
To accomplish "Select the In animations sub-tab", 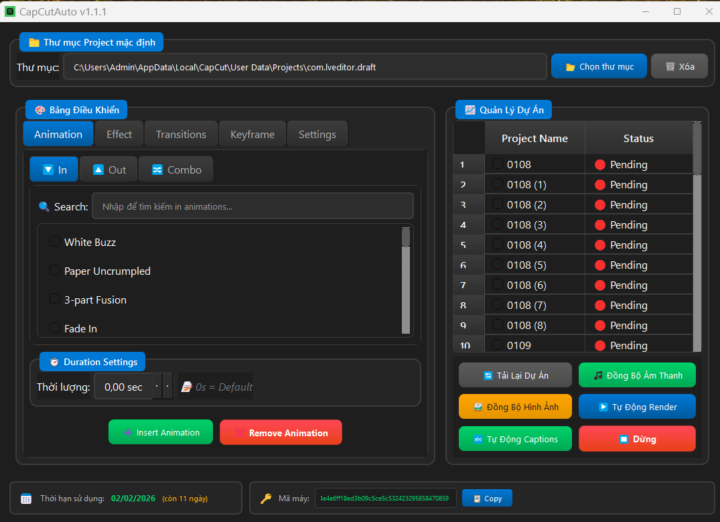I will pos(54,170).
